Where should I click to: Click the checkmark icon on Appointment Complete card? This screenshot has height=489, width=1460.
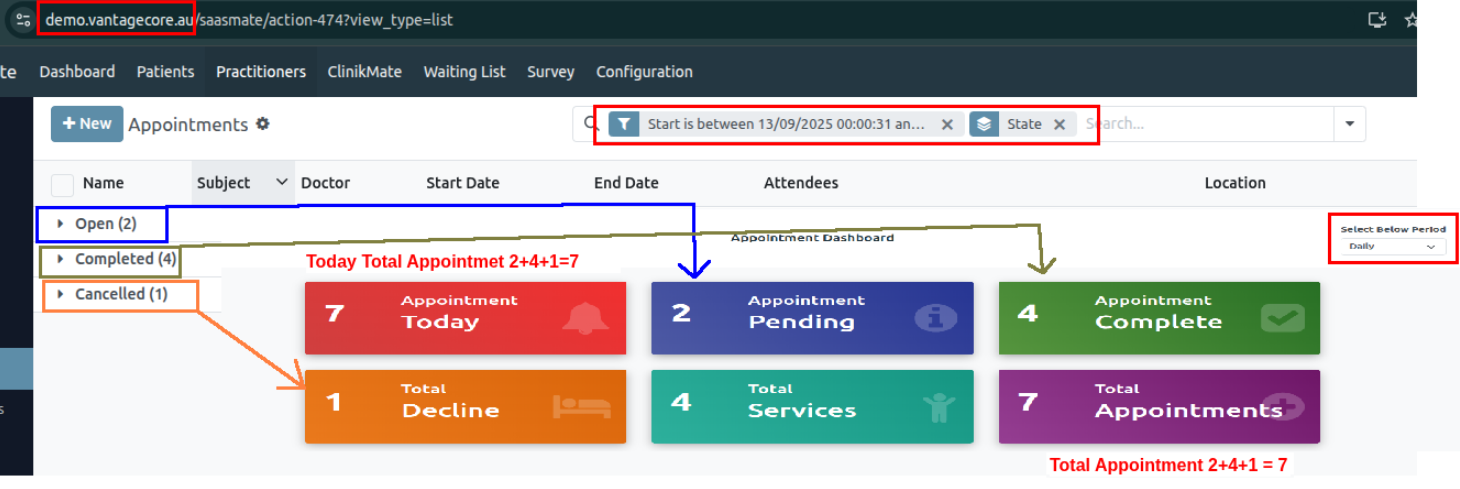click(x=1282, y=317)
